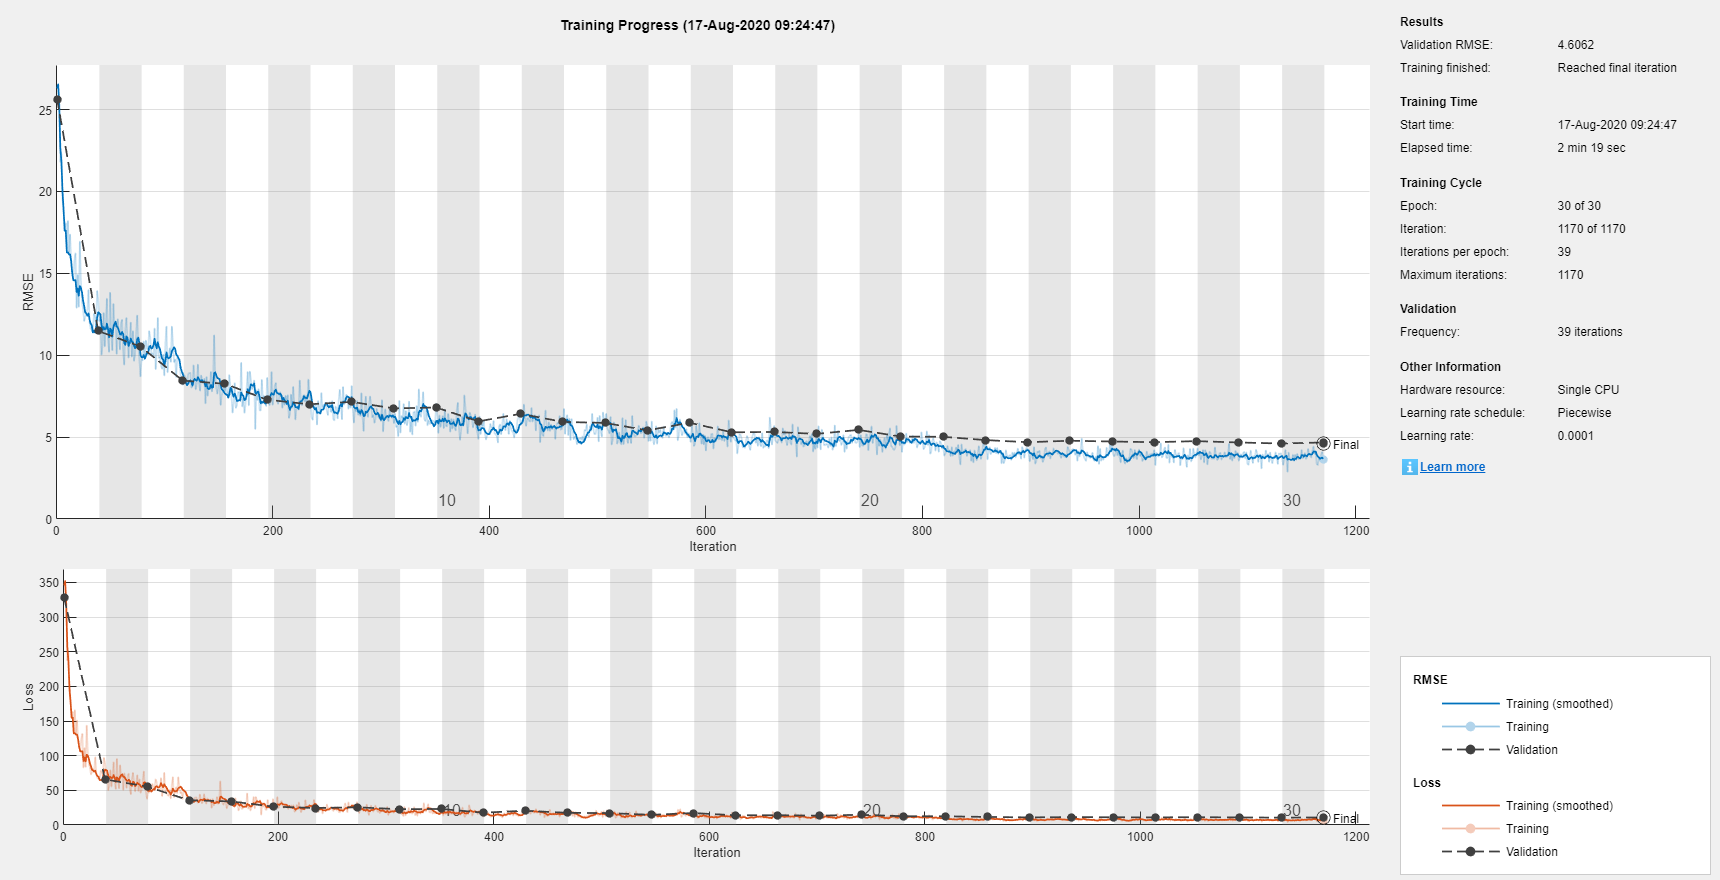
Task: Click the 'Validation RMSE:' label
Action: coord(1446,45)
